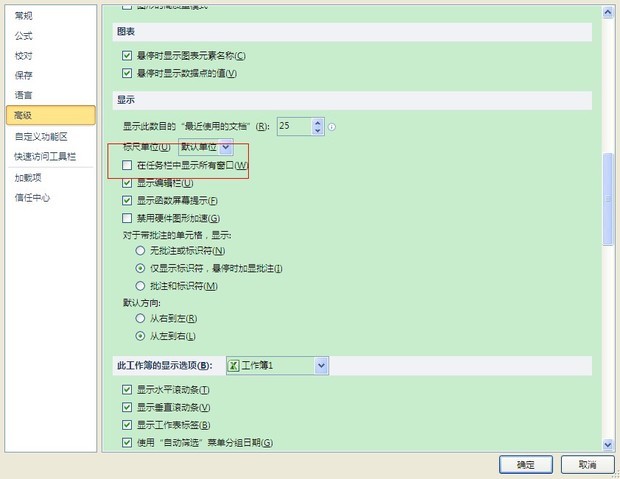
Task: Enable 在任务栏中显示所有窗口 checkbox
Action: pos(127,165)
